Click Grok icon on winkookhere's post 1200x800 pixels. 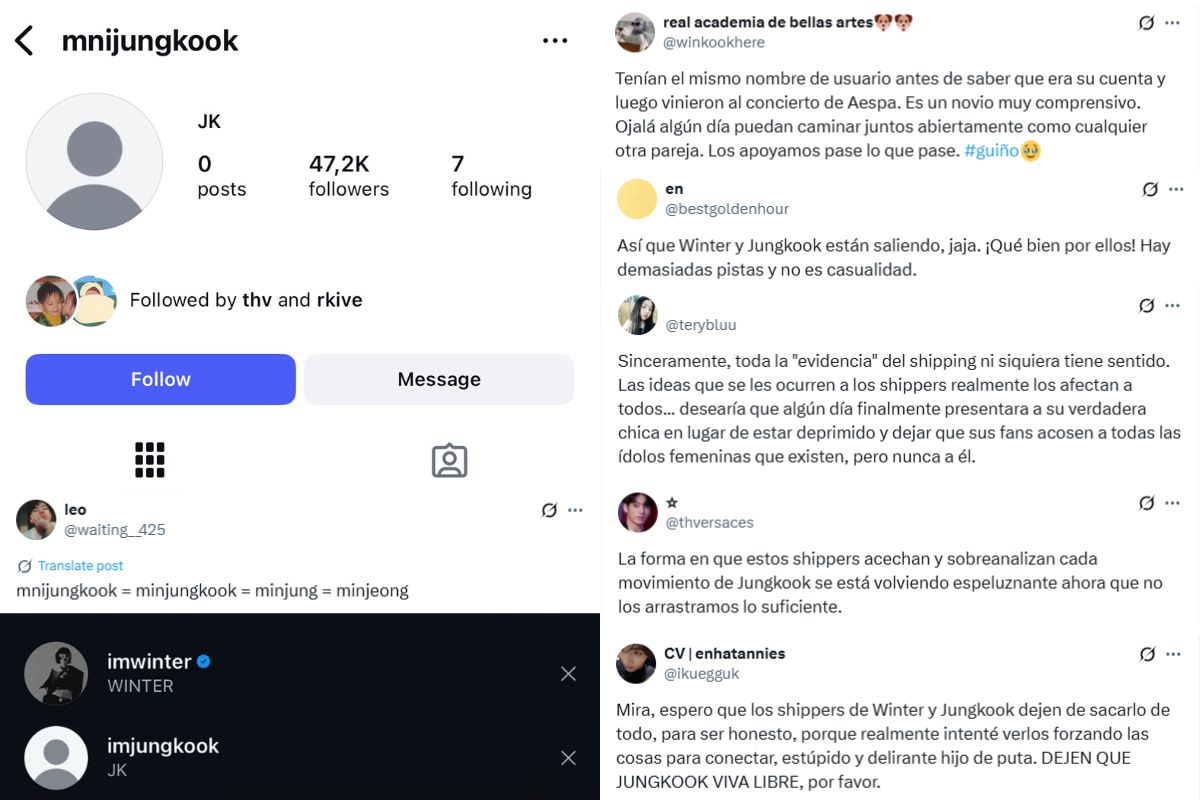click(1147, 23)
